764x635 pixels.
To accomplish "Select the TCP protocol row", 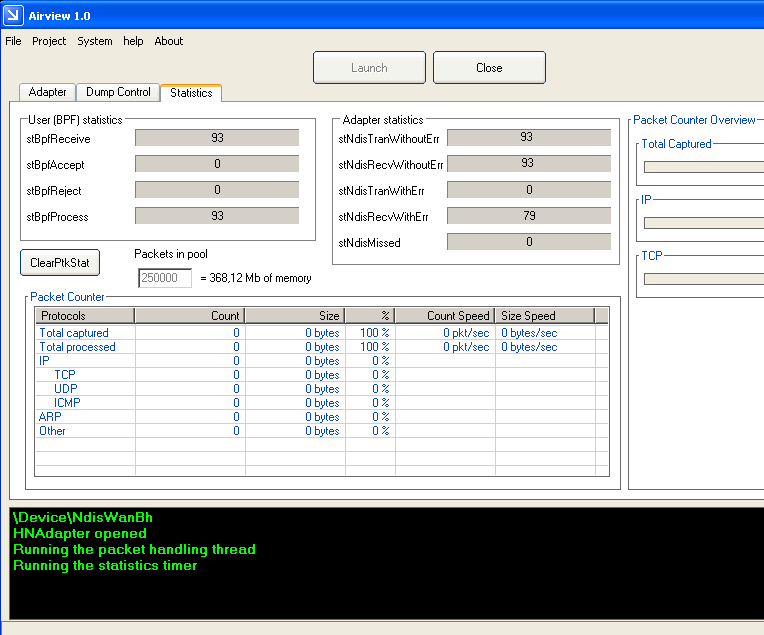I will pos(65,375).
